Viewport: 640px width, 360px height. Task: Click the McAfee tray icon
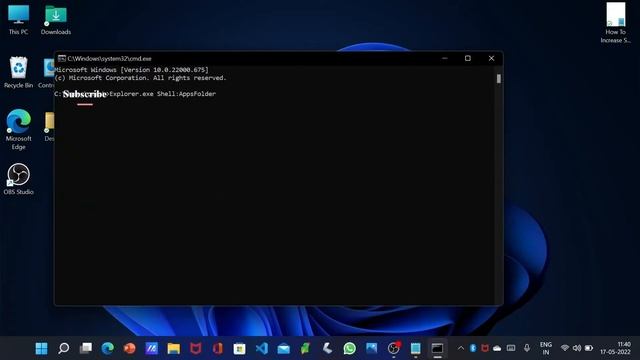tap(485, 348)
